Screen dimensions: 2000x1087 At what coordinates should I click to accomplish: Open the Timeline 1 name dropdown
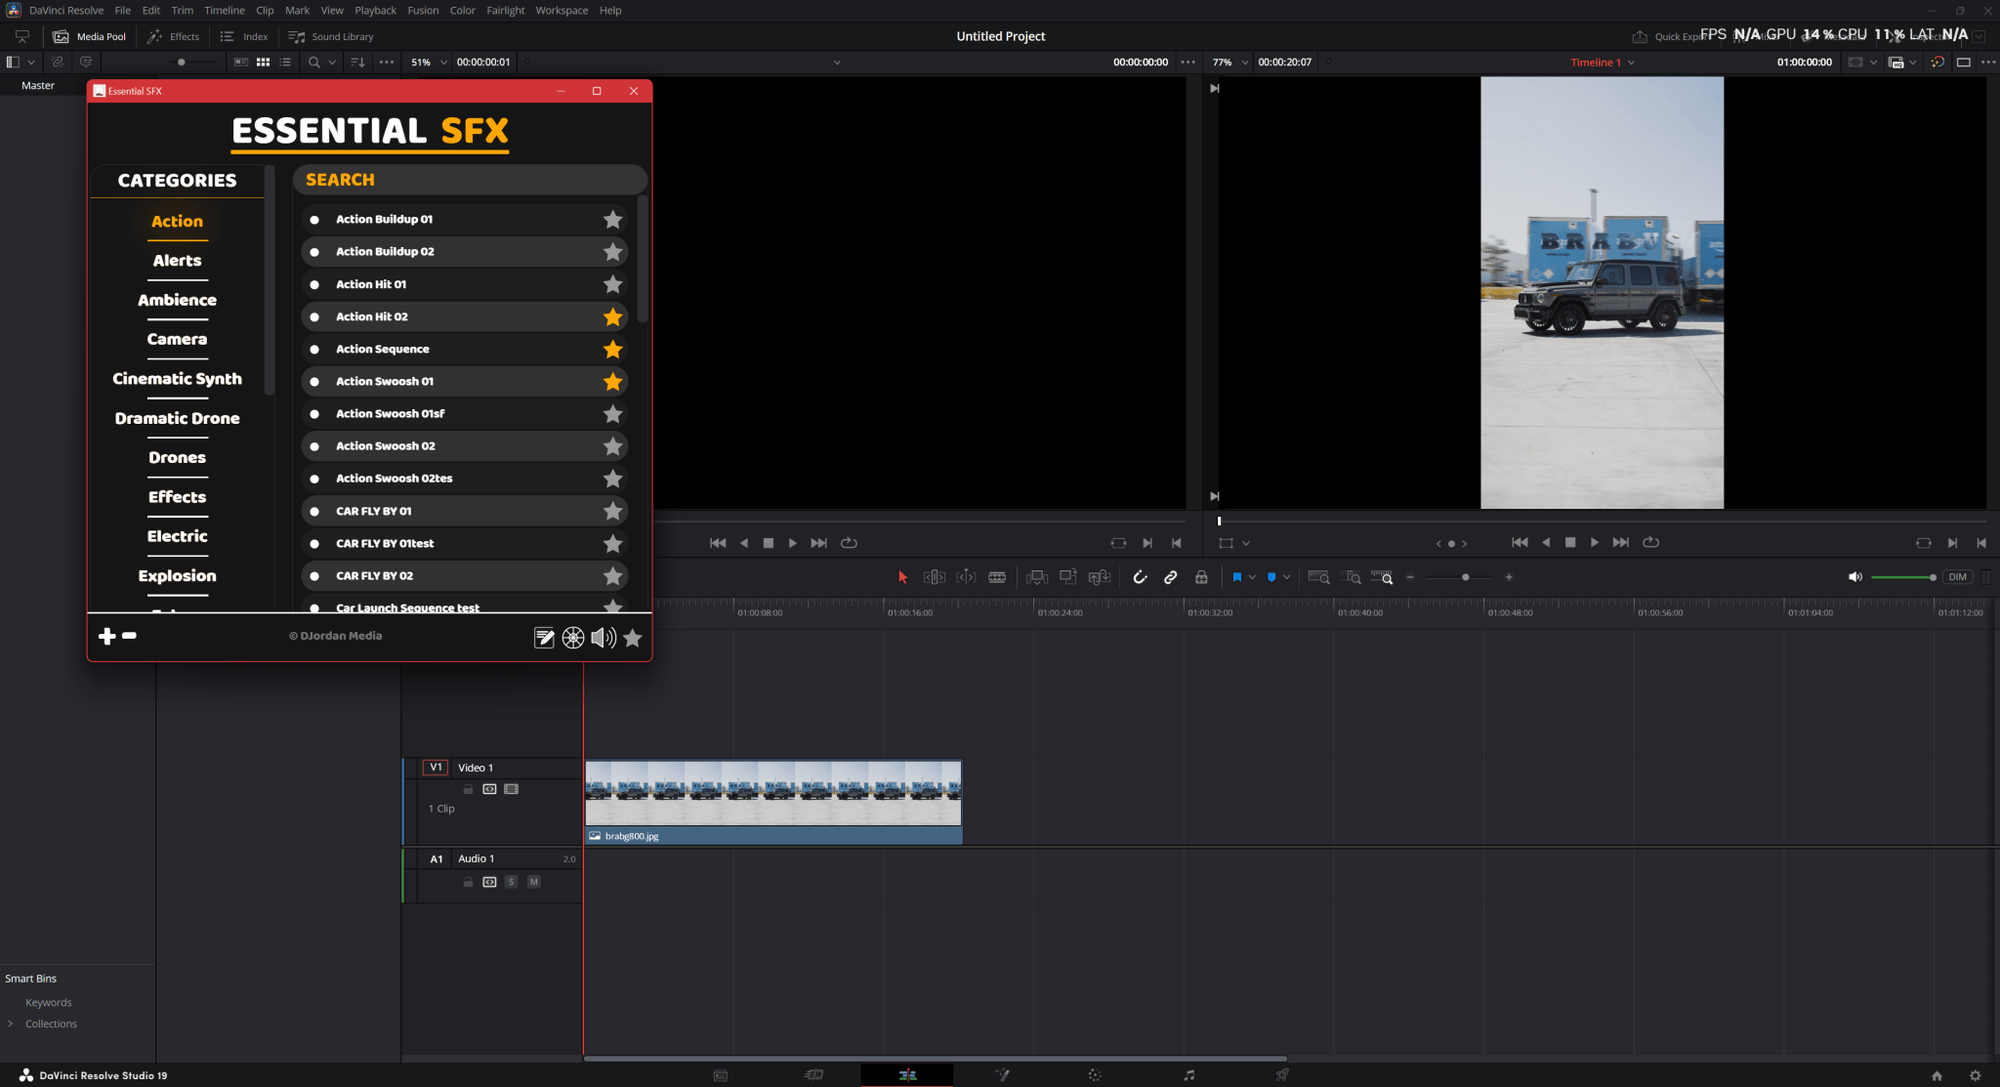pyautogui.click(x=1632, y=62)
